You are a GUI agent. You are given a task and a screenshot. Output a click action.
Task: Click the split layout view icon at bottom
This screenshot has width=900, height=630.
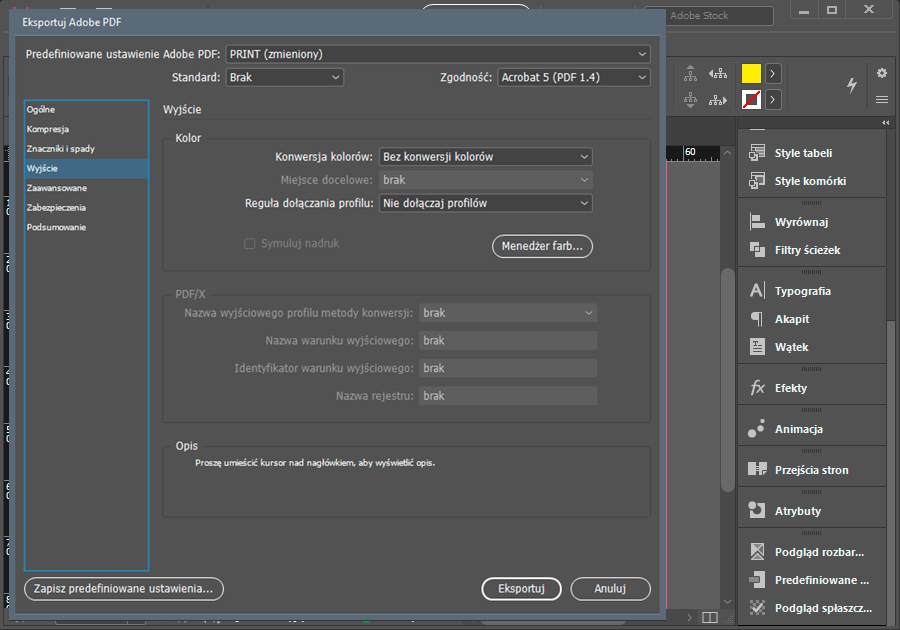[x=710, y=617]
